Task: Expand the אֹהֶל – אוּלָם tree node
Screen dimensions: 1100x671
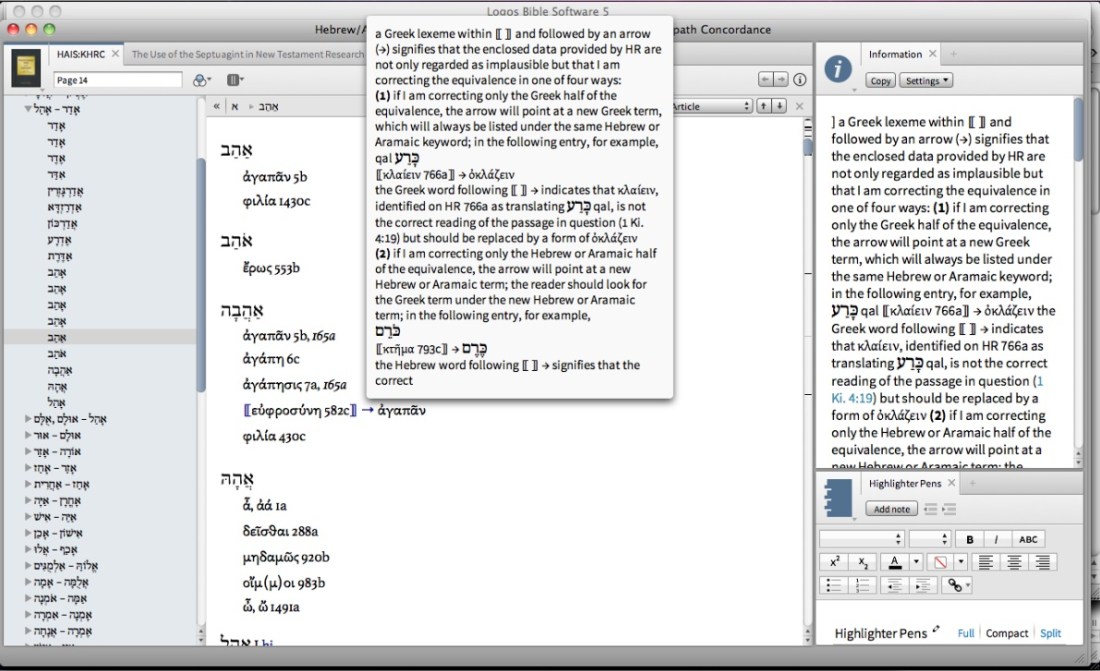Action: tap(29, 419)
